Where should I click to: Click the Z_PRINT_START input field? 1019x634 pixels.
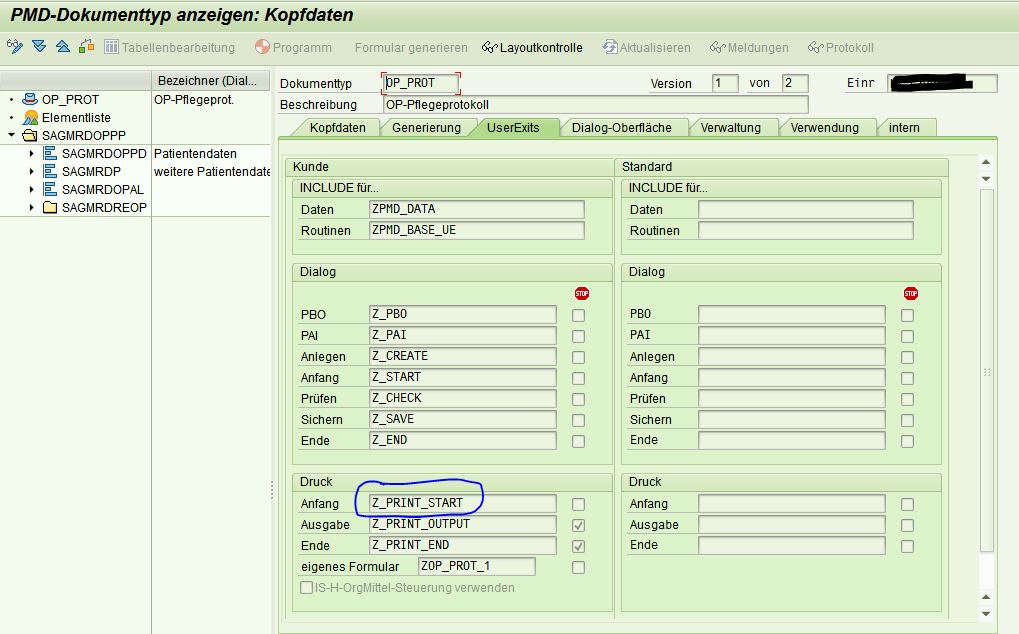(462, 504)
